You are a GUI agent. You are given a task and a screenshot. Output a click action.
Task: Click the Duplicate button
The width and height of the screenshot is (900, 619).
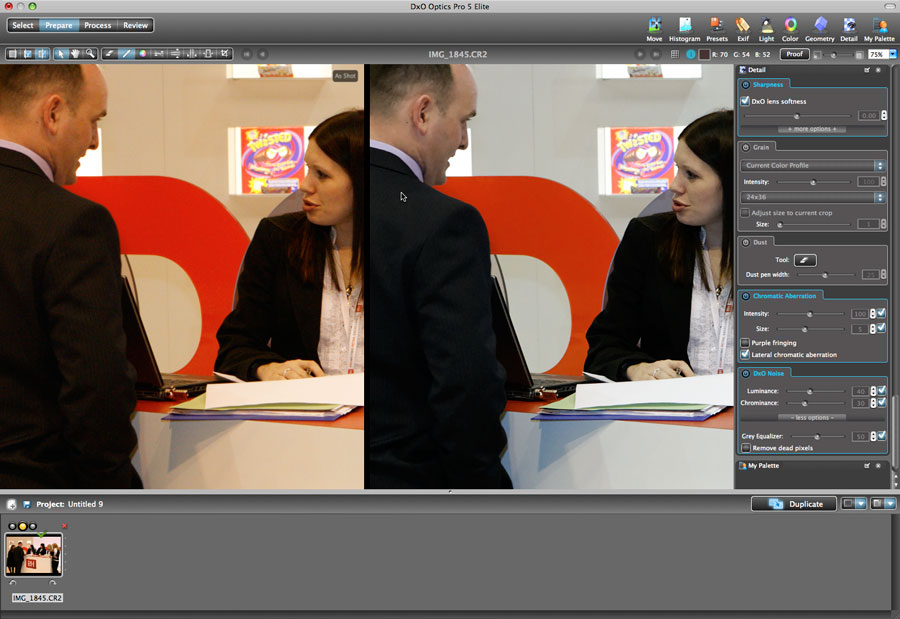click(x=794, y=504)
